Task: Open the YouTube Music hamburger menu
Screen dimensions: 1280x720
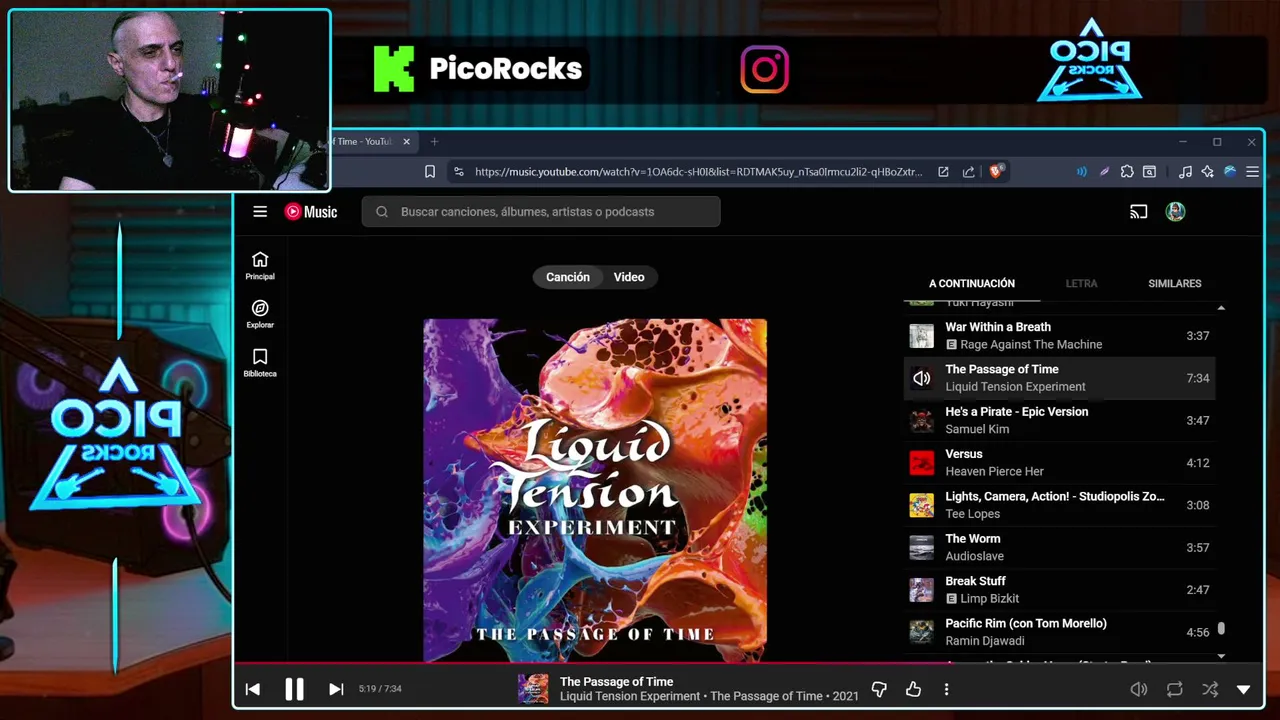Action: 260,211
